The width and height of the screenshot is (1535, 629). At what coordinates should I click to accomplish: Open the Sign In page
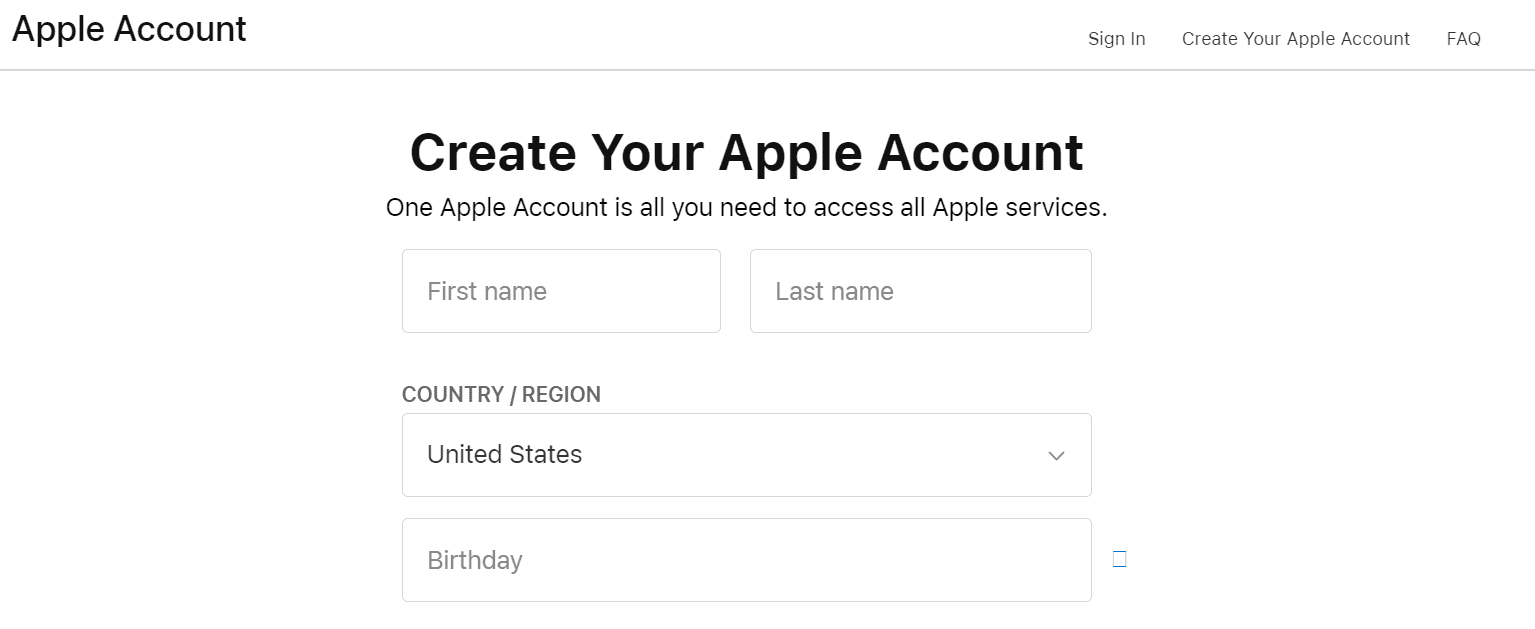tap(1116, 39)
